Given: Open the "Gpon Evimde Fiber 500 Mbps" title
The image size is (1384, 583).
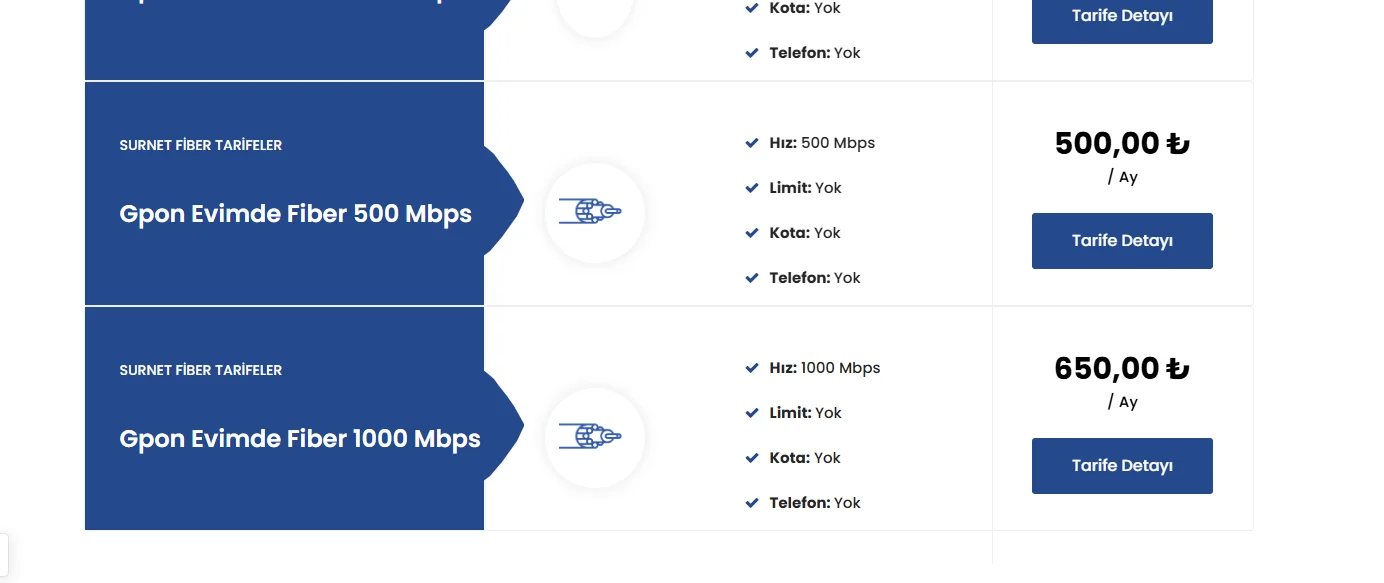Looking at the screenshot, I should (x=295, y=214).
